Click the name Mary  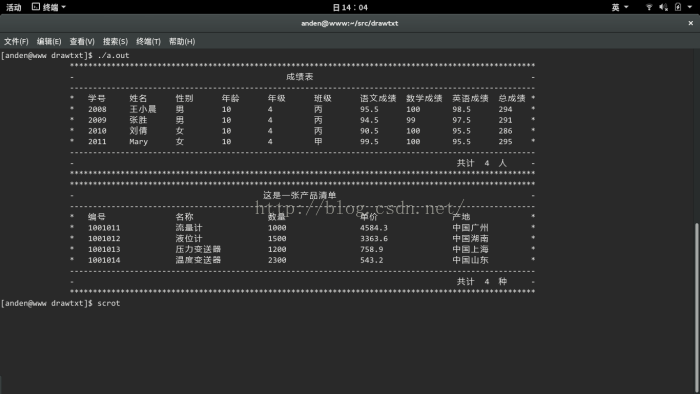[138, 141]
